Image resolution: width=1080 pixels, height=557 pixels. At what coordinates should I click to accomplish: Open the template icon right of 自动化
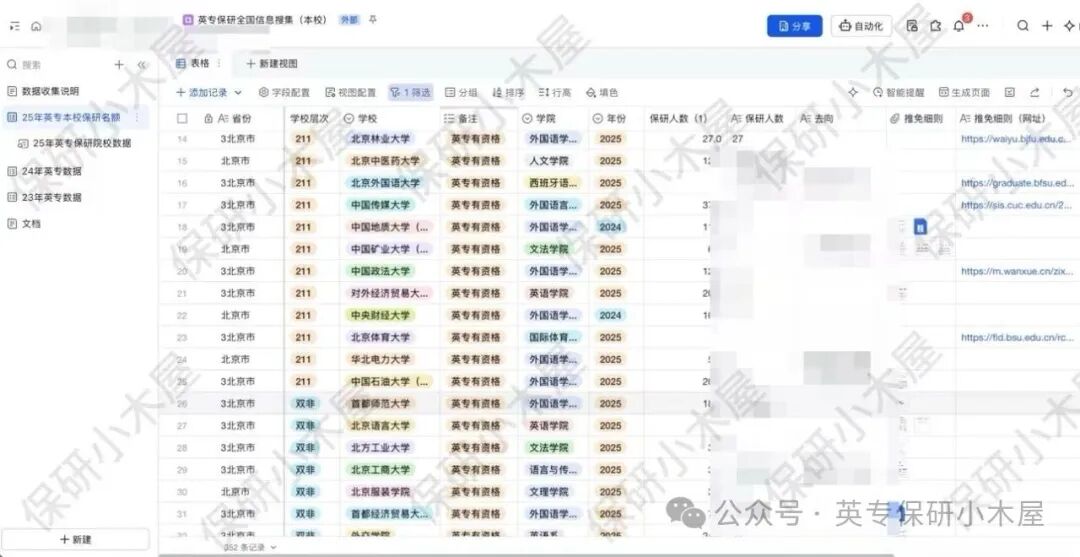tap(912, 26)
